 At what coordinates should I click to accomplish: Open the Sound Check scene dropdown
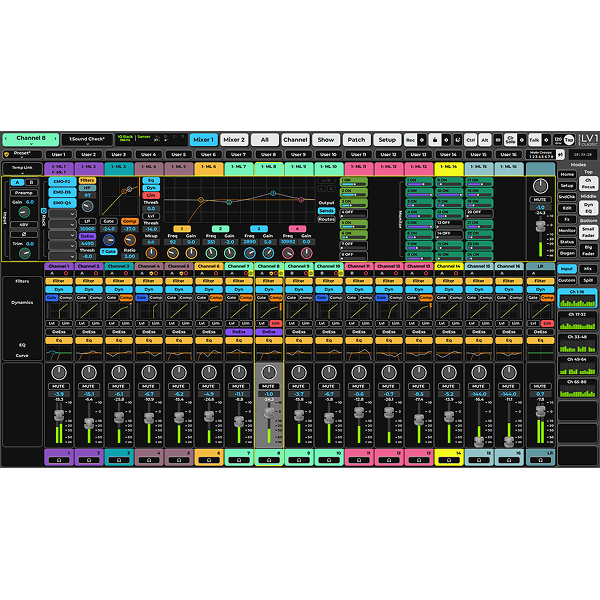click(x=87, y=140)
